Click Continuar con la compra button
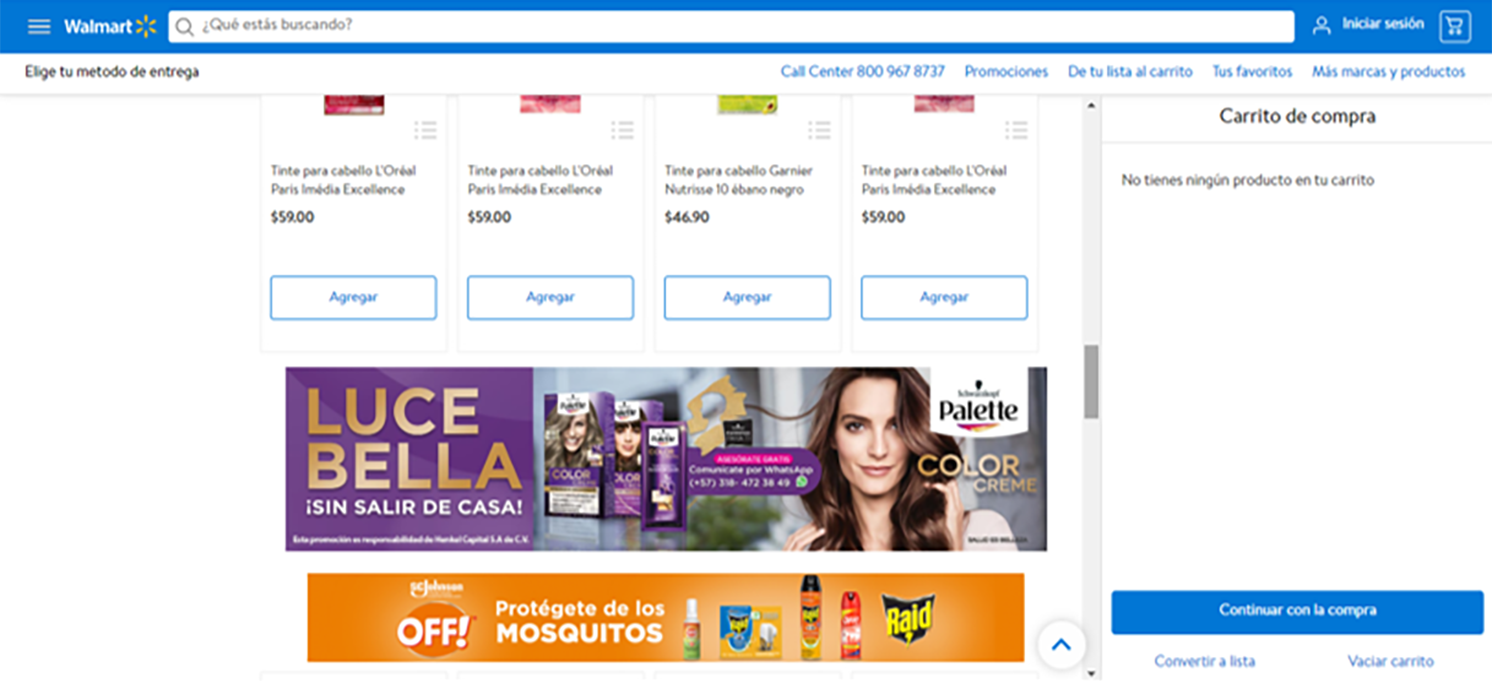 tap(1297, 612)
